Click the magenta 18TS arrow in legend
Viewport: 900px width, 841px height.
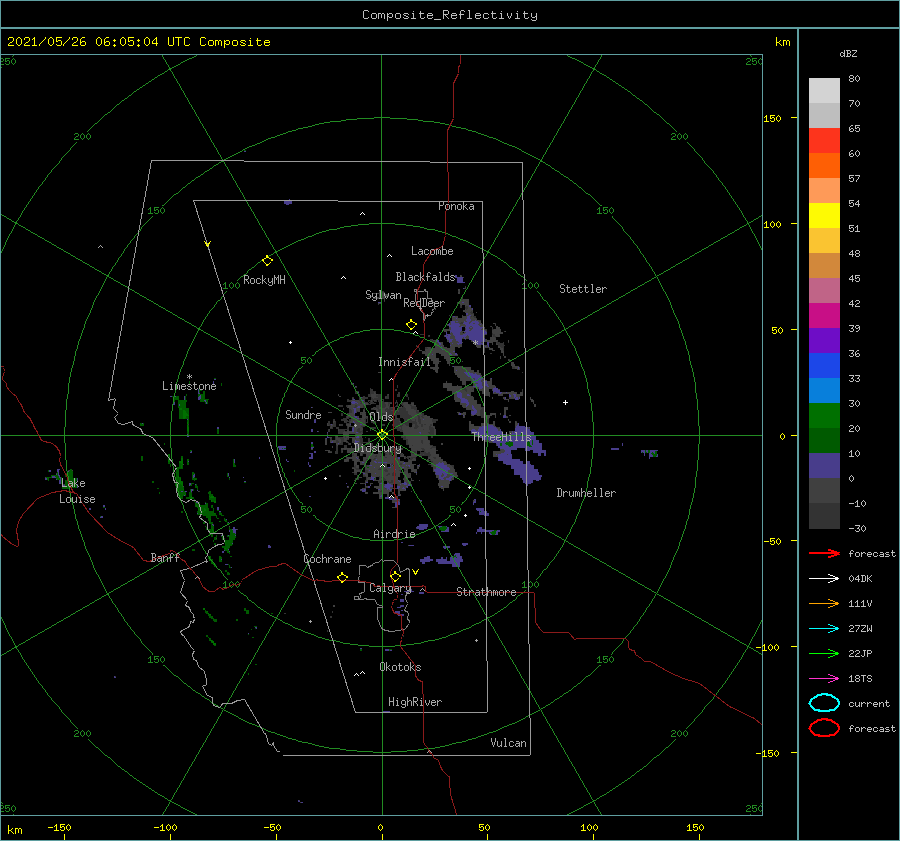point(824,679)
